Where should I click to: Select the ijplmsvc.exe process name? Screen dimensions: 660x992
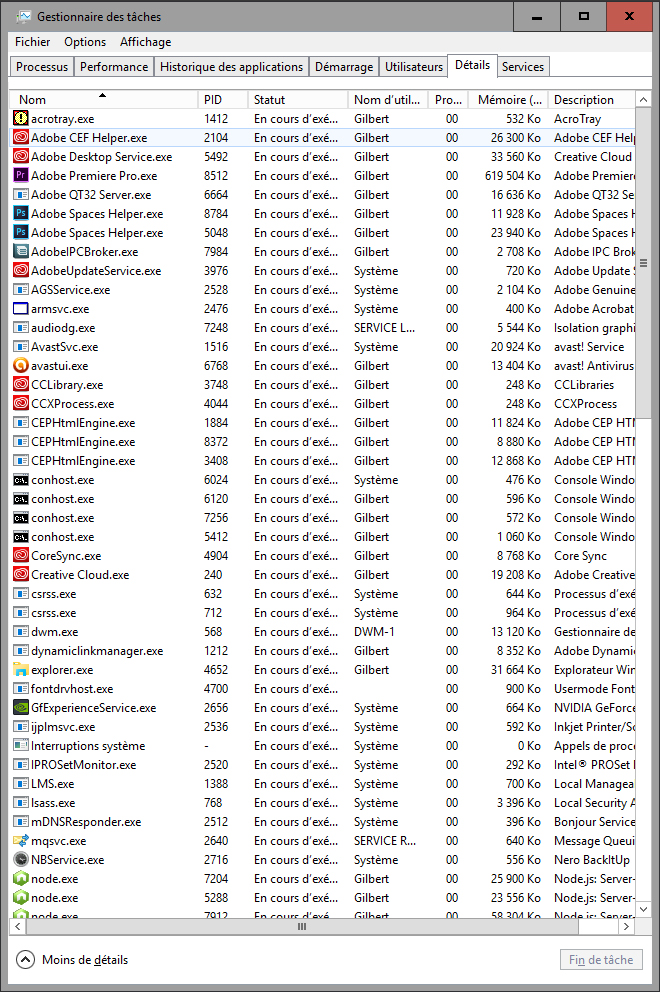(x=63, y=726)
